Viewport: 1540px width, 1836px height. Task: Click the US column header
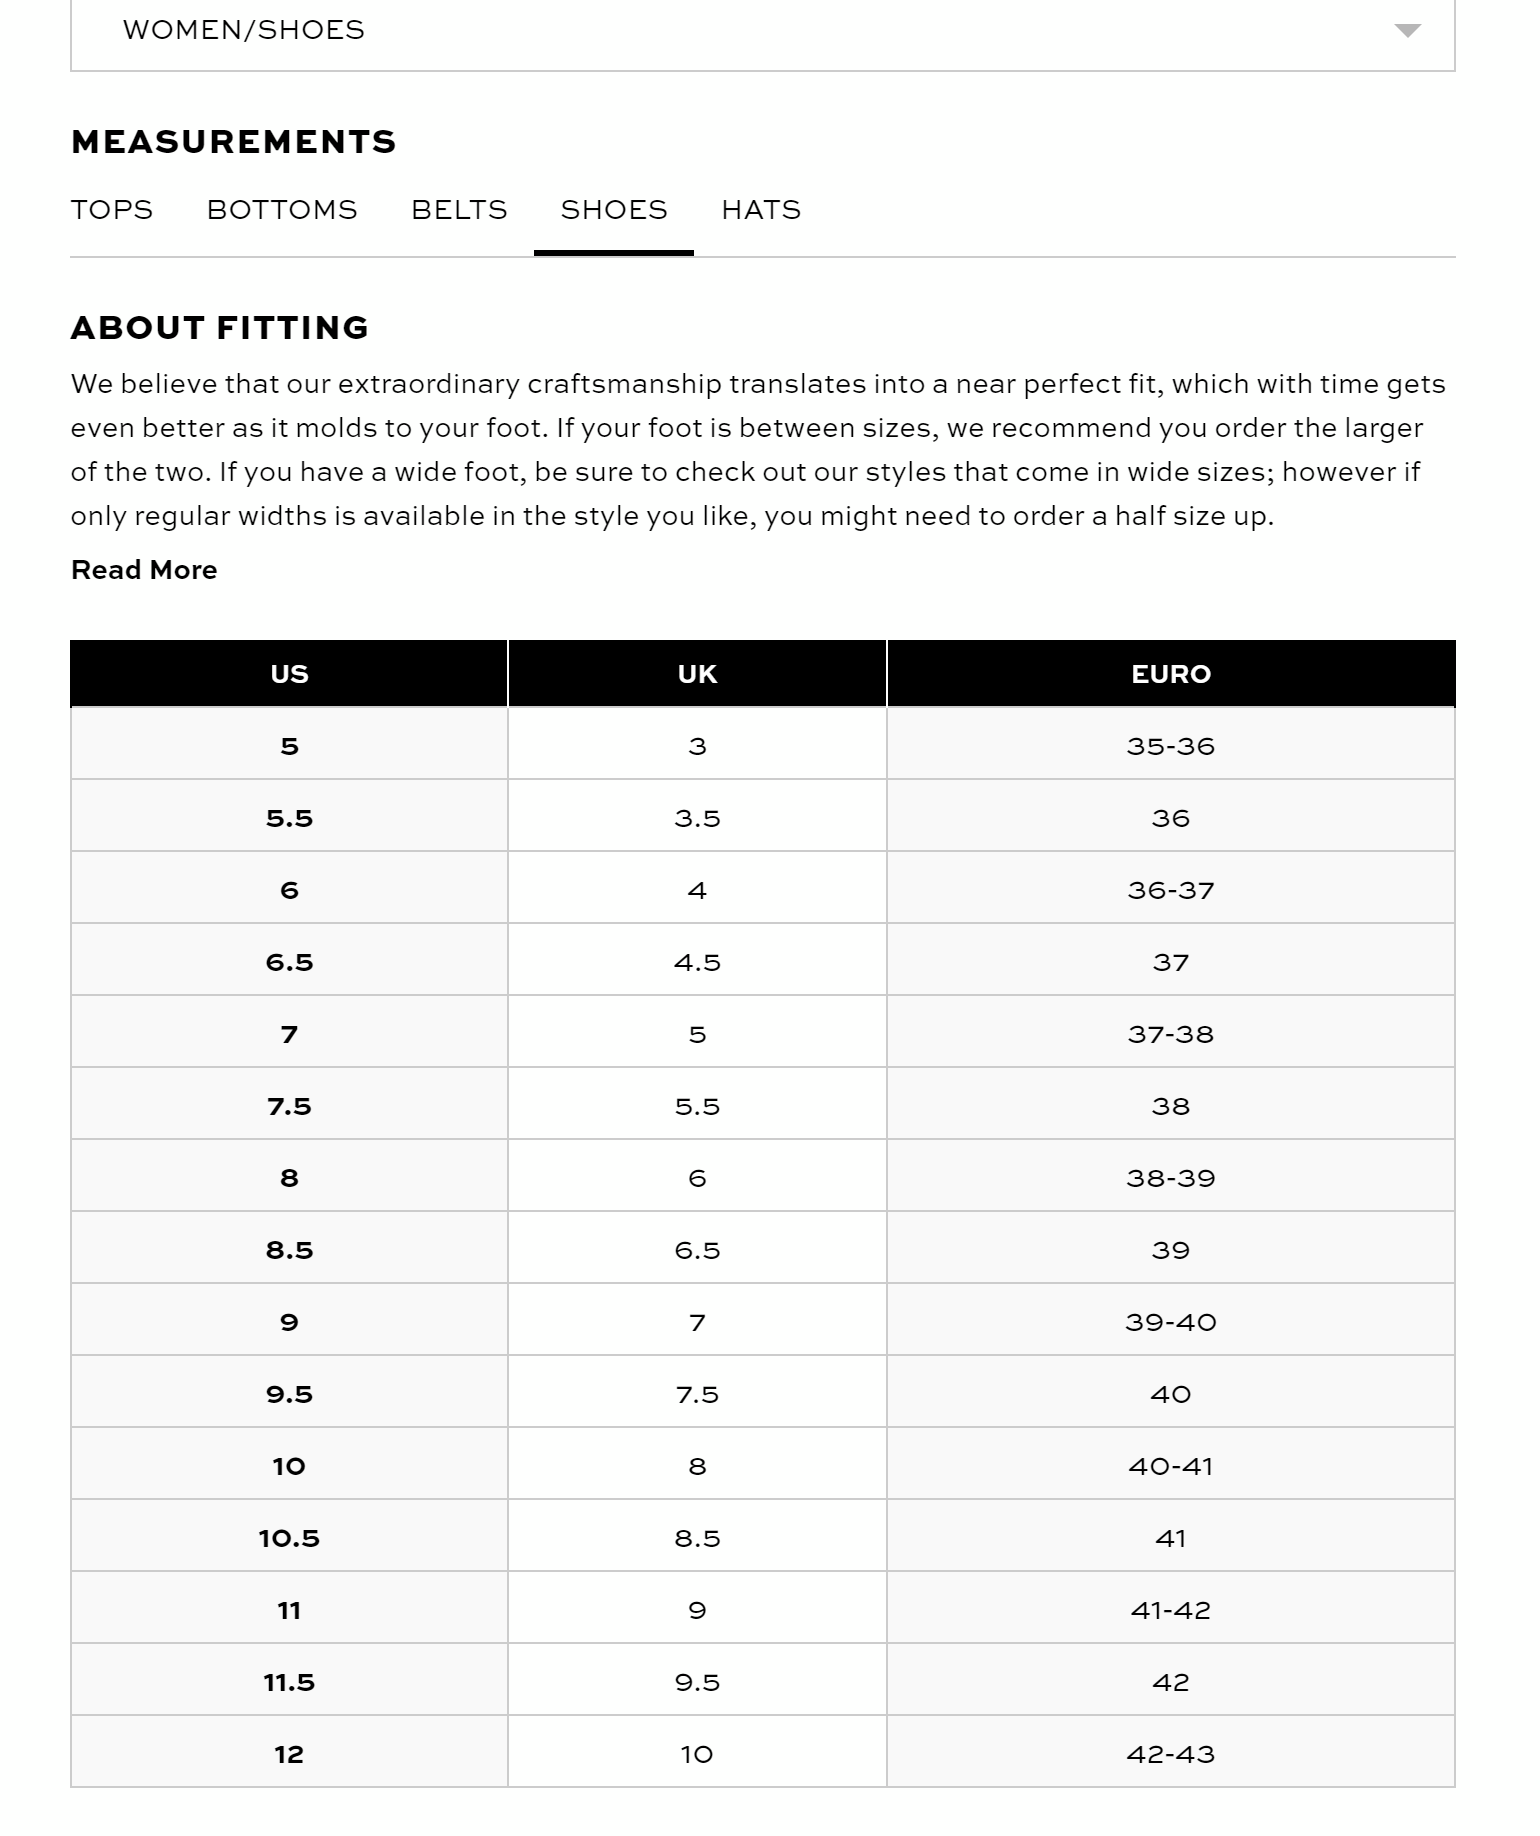289,674
